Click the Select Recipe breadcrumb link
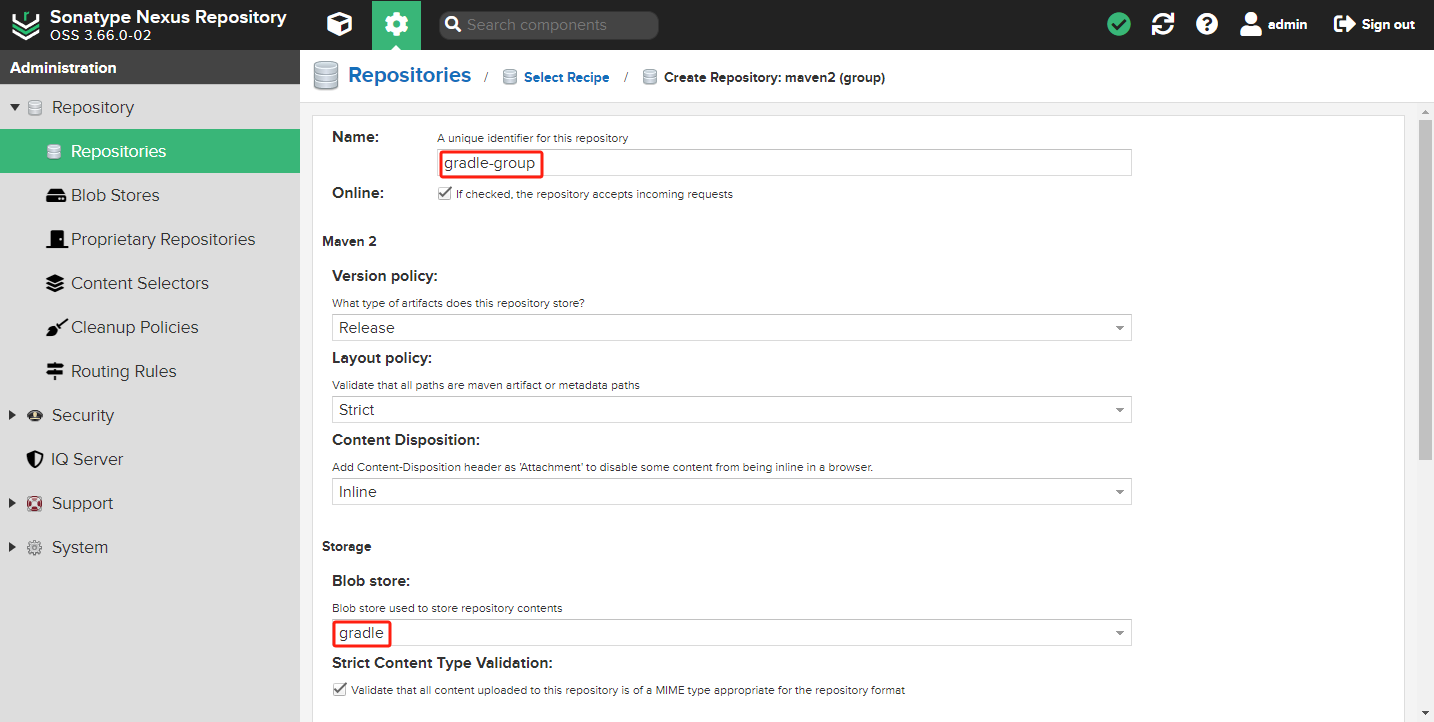1434x722 pixels. point(566,77)
